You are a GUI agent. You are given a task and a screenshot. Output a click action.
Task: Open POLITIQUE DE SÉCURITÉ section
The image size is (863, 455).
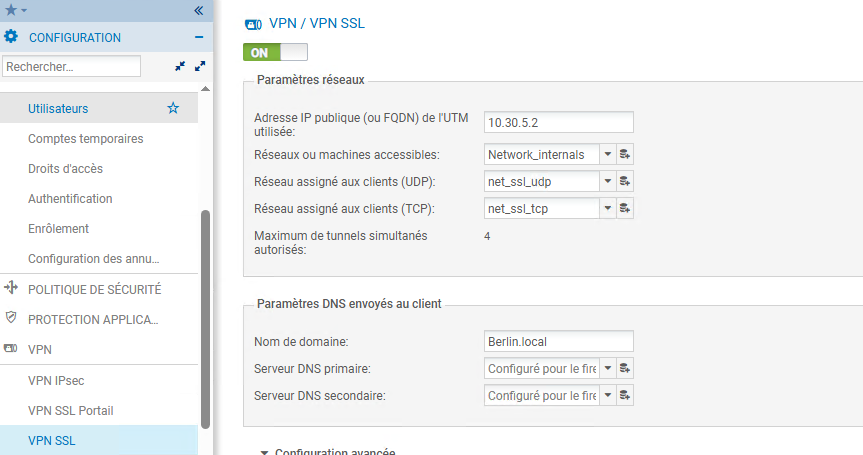point(94,289)
